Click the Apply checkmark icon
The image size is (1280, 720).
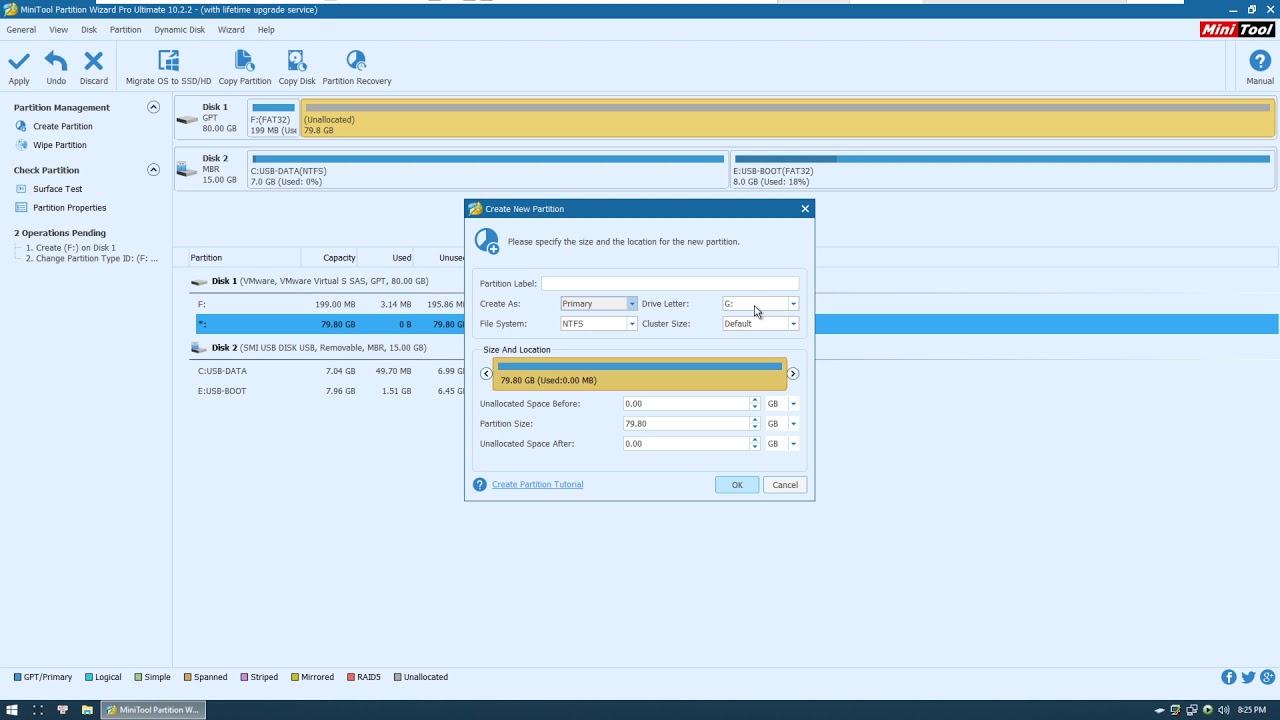coord(19,62)
